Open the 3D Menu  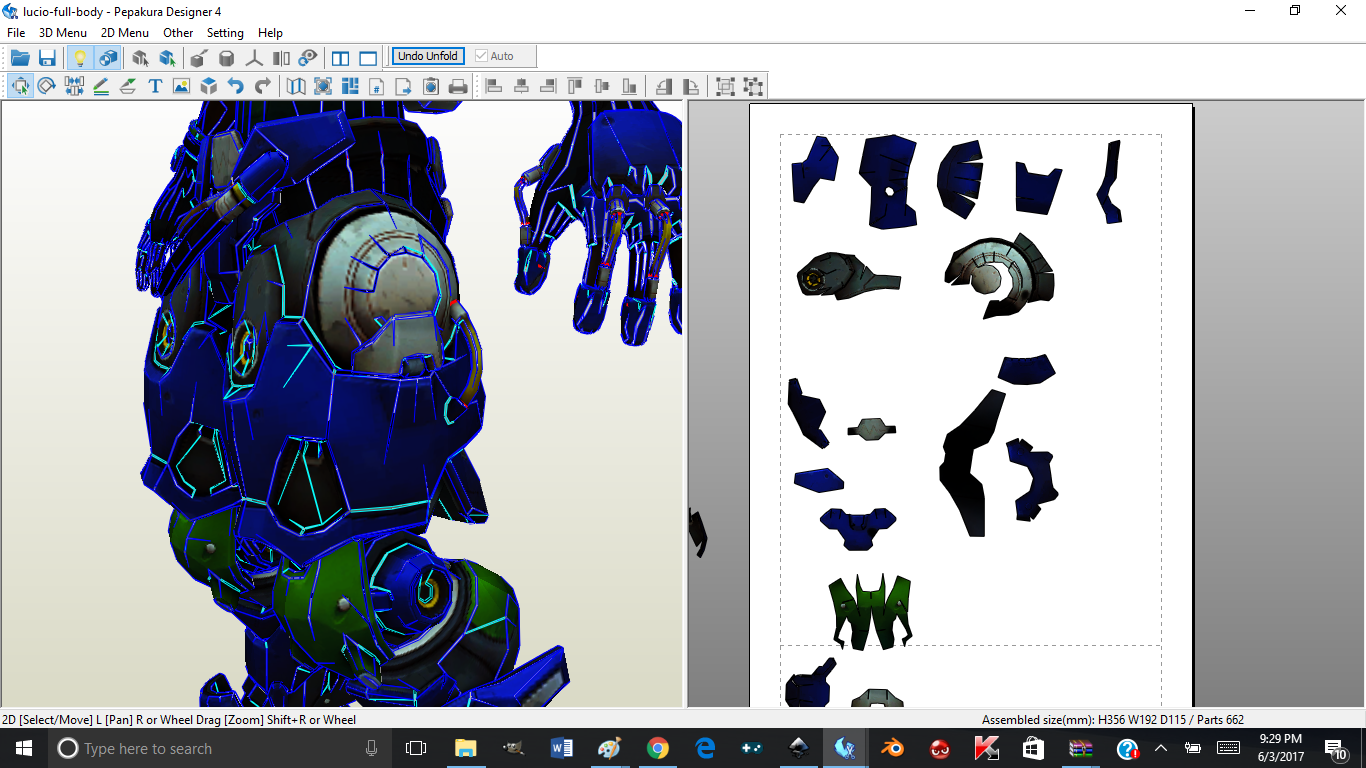63,33
